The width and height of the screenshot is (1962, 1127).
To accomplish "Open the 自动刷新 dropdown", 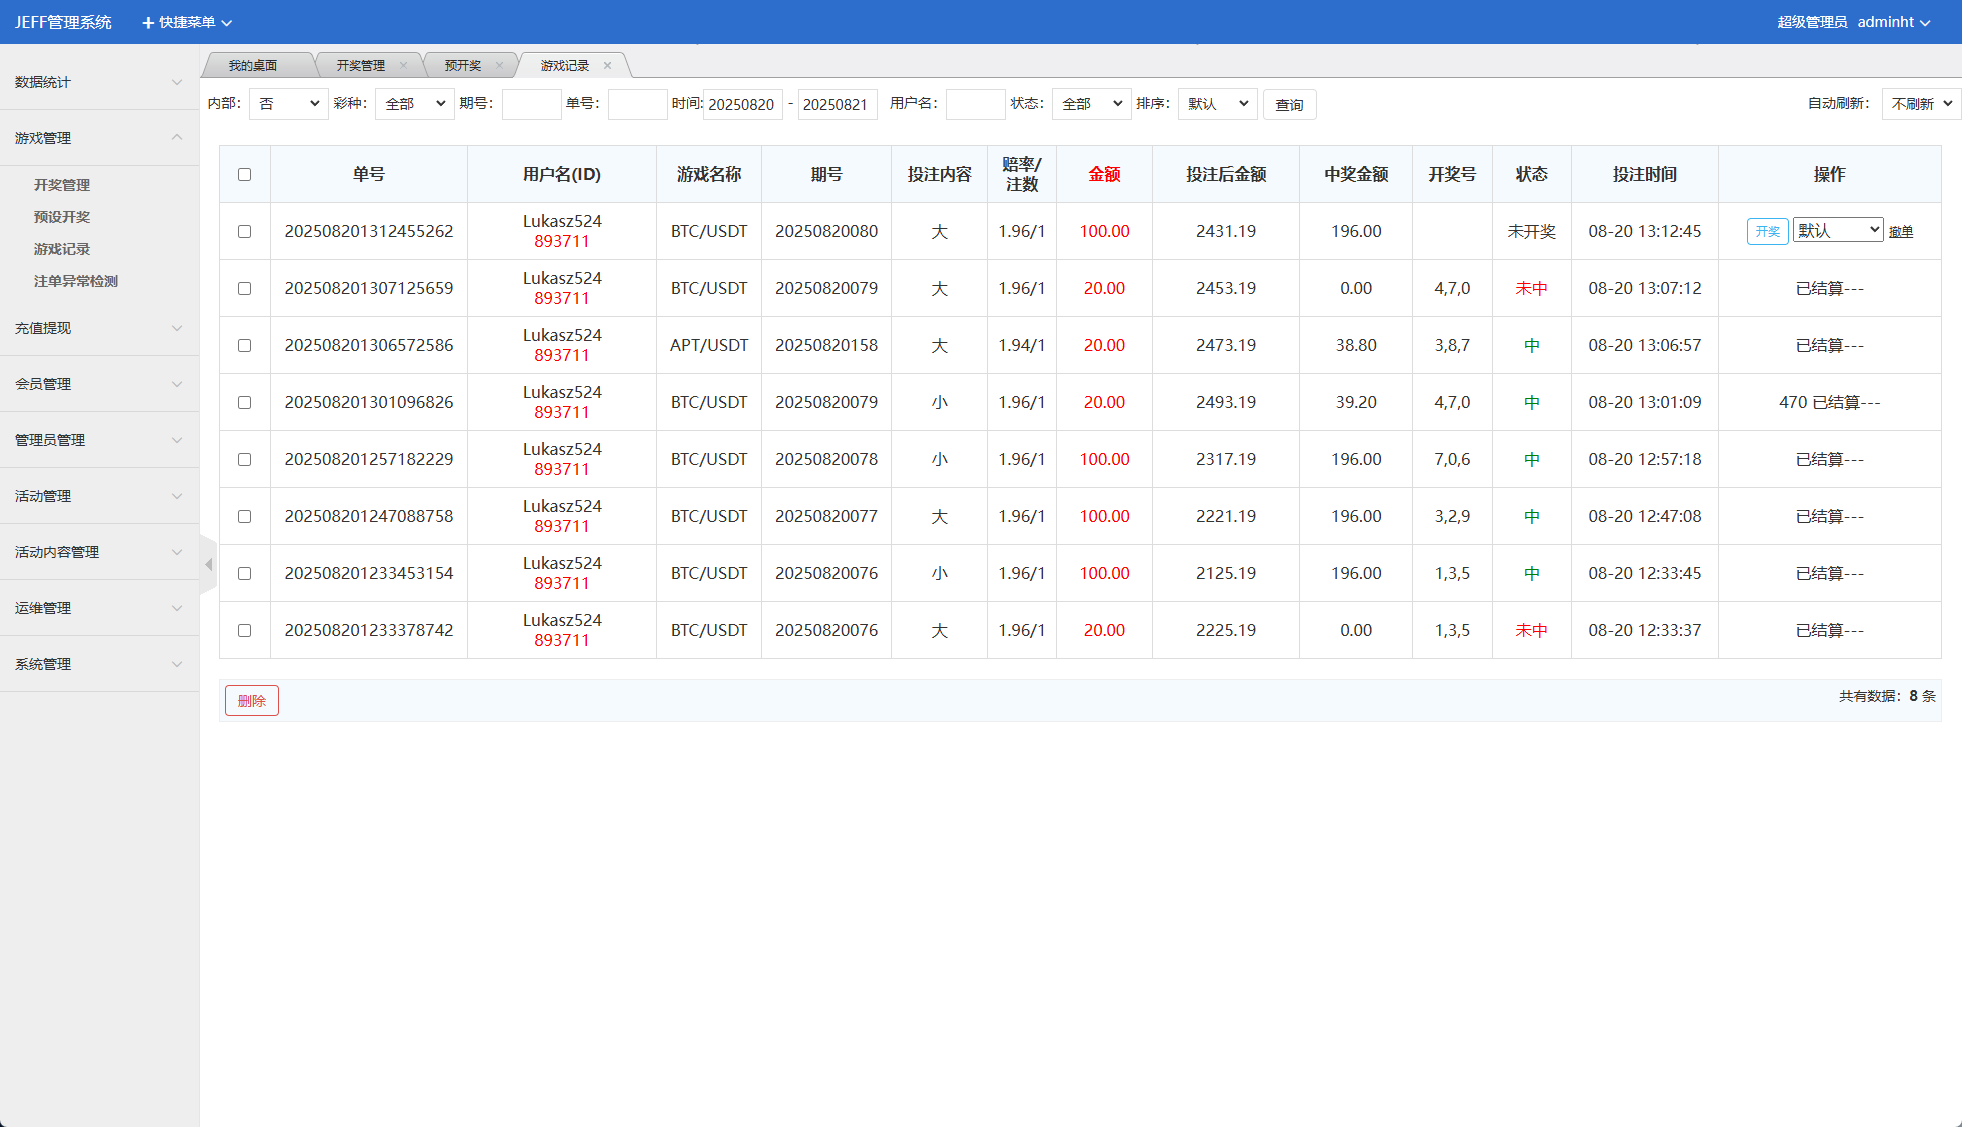I will [1920, 104].
